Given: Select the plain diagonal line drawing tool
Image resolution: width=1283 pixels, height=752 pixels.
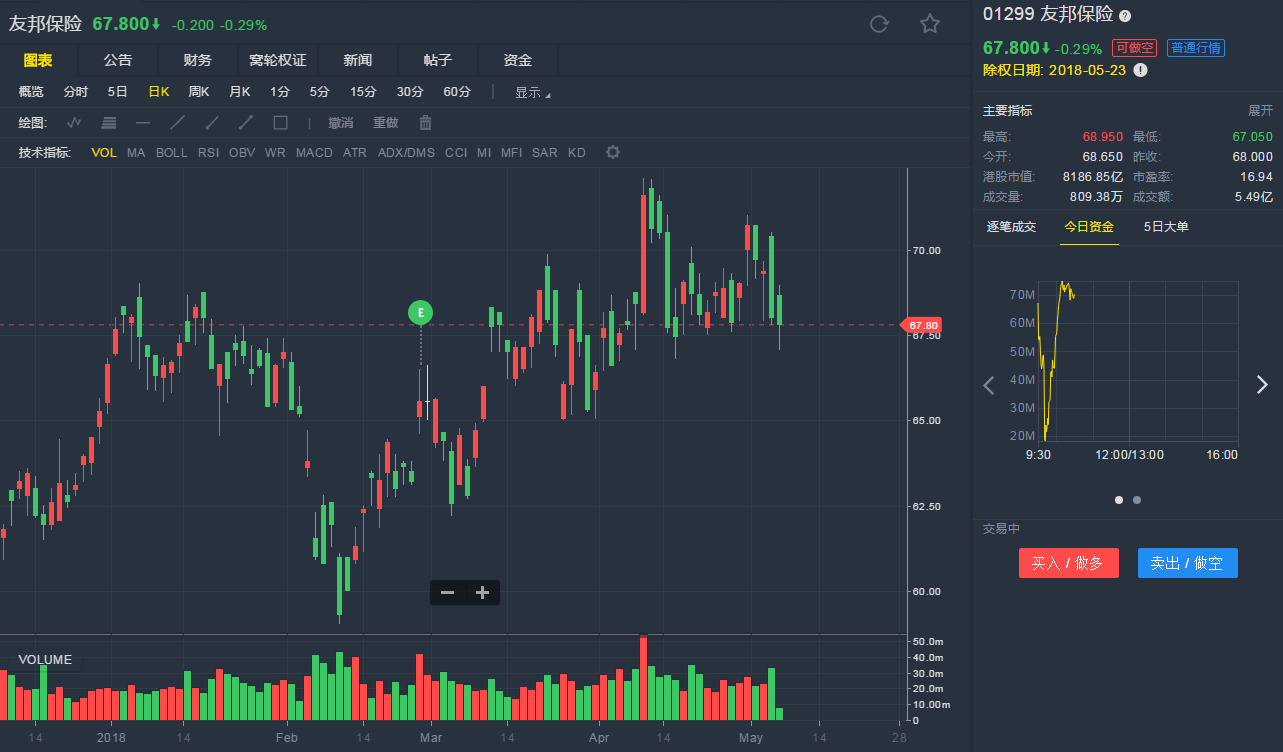Looking at the screenshot, I should (178, 123).
